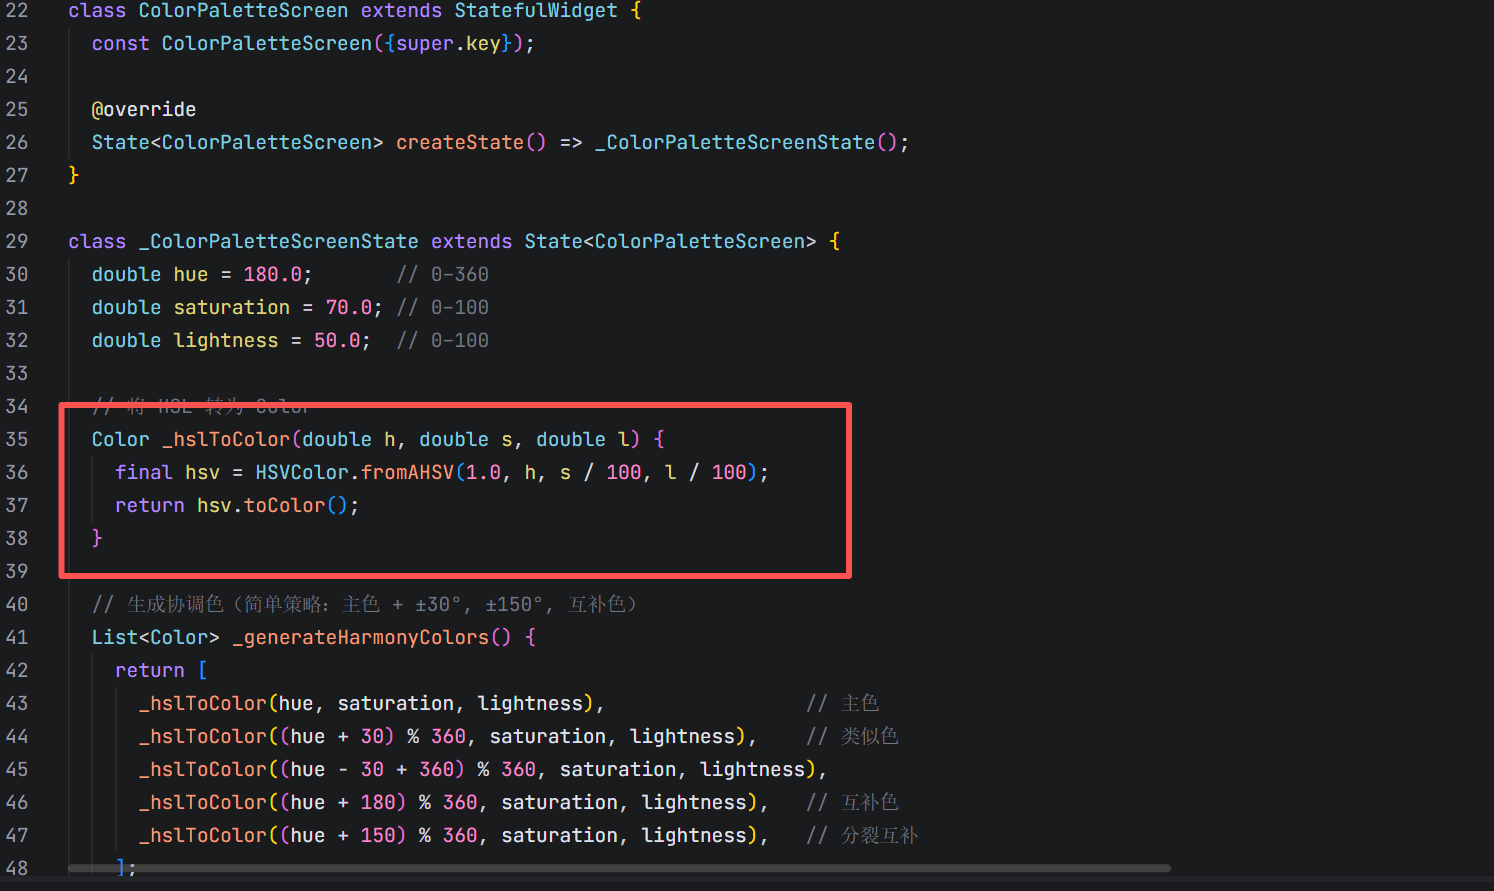1494x891 pixels.
Task: Click the value "180.0" on line 30
Action: click(x=273, y=274)
